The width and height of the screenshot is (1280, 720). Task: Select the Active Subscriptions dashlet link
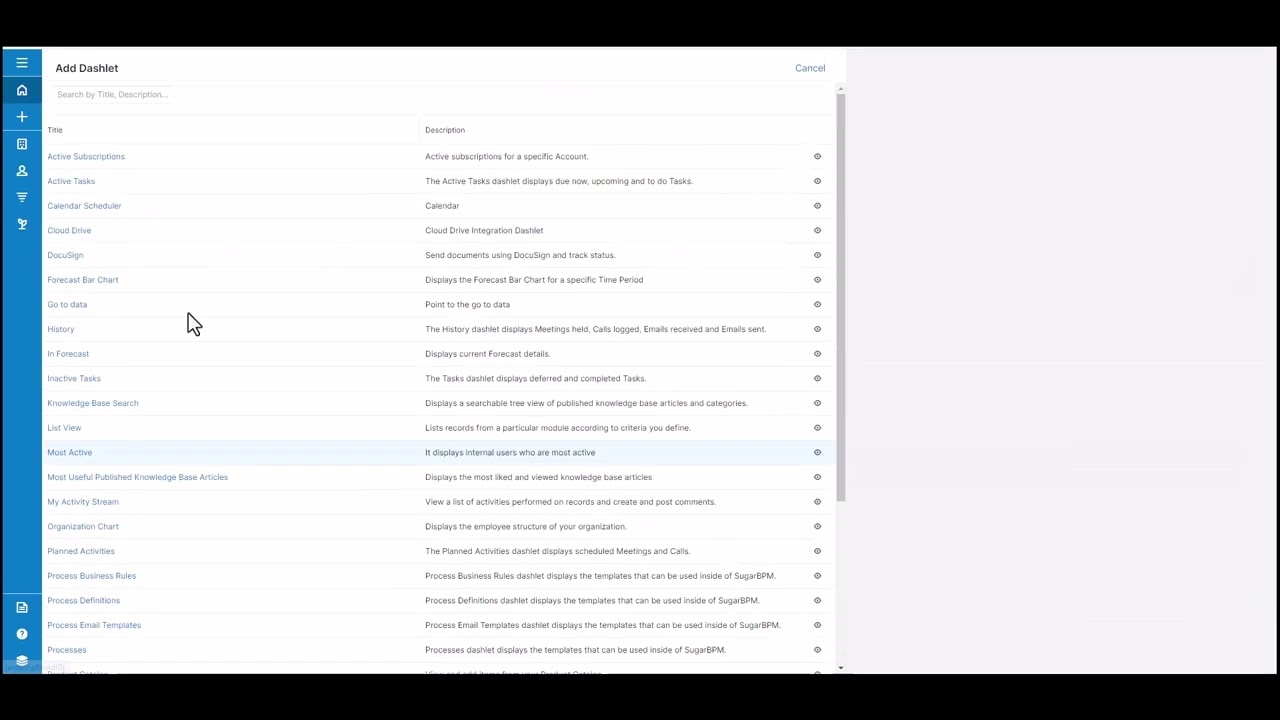[x=86, y=156]
